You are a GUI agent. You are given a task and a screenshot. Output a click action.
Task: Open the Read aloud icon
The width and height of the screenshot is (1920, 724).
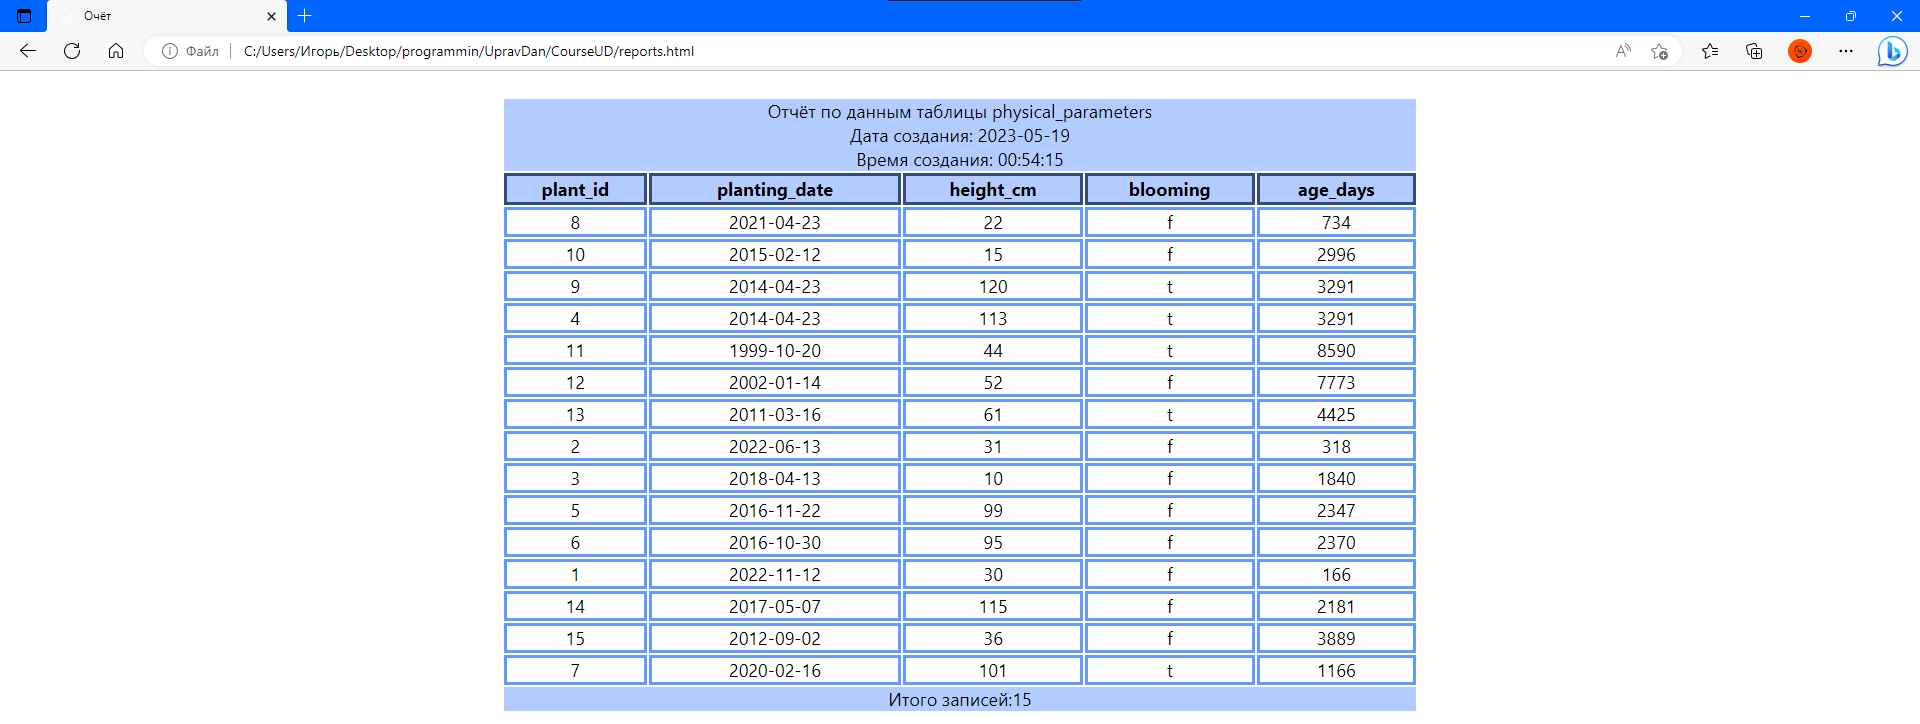(x=1623, y=51)
